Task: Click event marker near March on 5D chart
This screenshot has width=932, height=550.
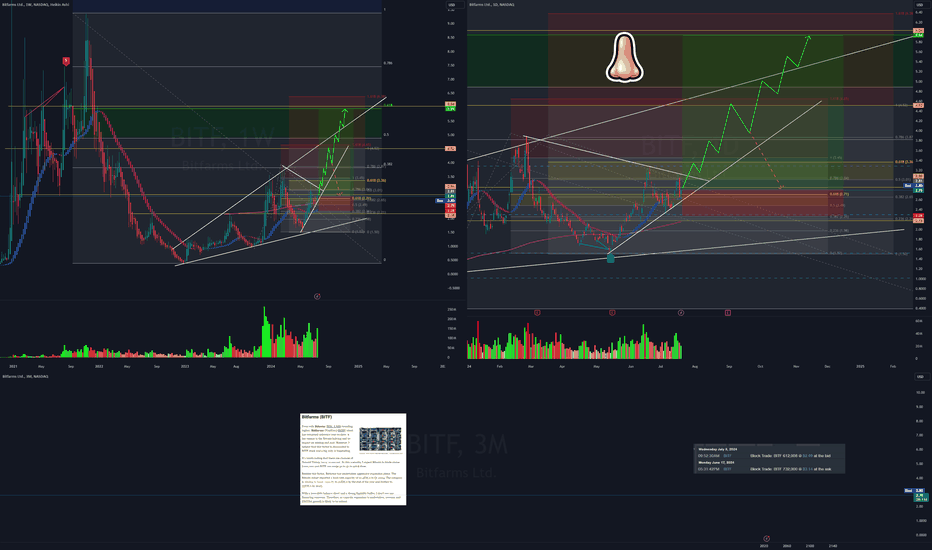Action: 537,312
